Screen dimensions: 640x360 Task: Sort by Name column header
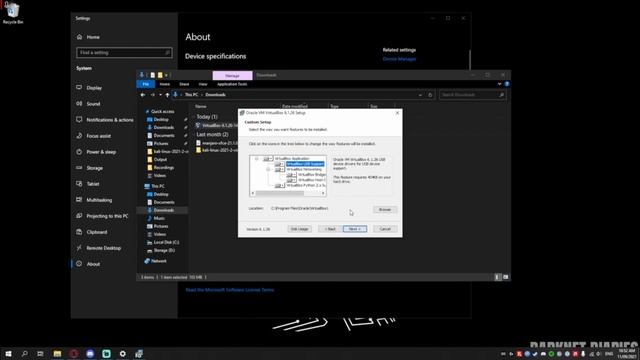pyautogui.click(x=200, y=107)
